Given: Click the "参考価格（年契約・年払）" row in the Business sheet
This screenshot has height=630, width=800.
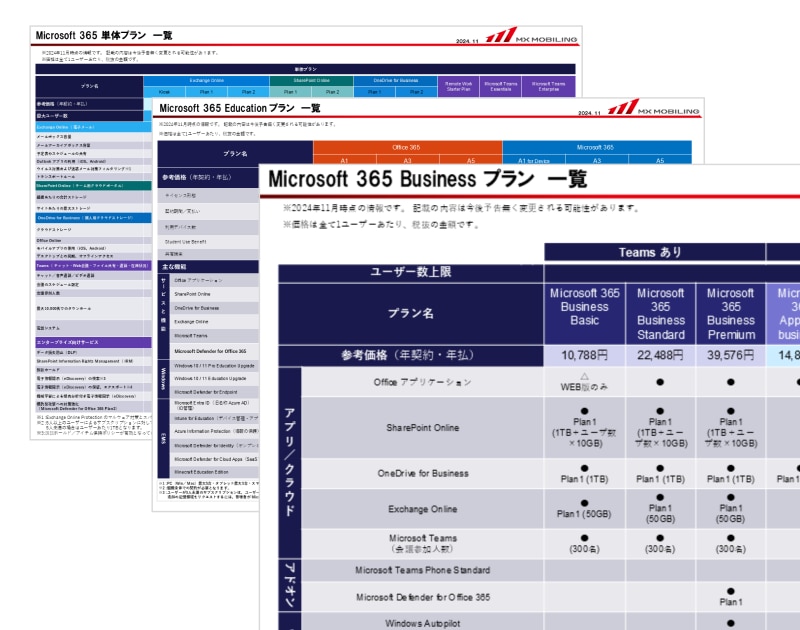Looking at the screenshot, I should (x=411, y=355).
